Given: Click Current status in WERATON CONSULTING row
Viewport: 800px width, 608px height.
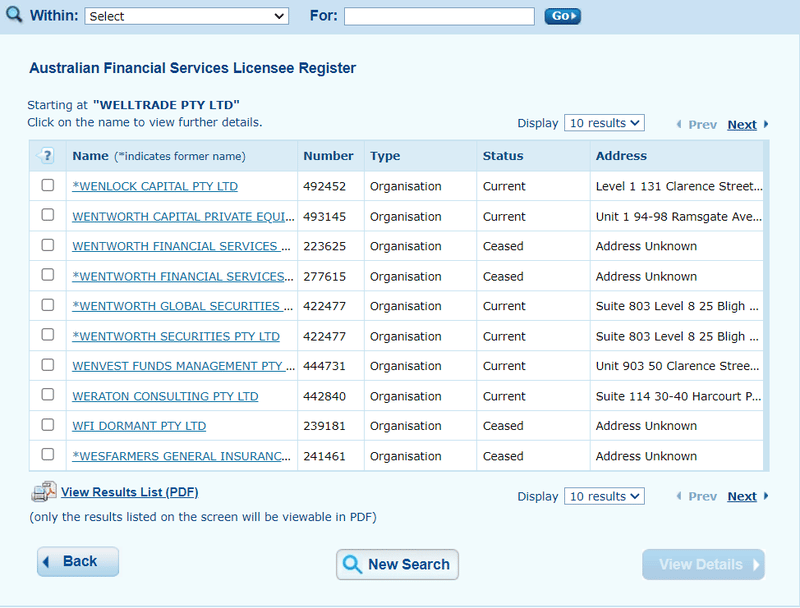Looking at the screenshot, I should coord(504,396).
